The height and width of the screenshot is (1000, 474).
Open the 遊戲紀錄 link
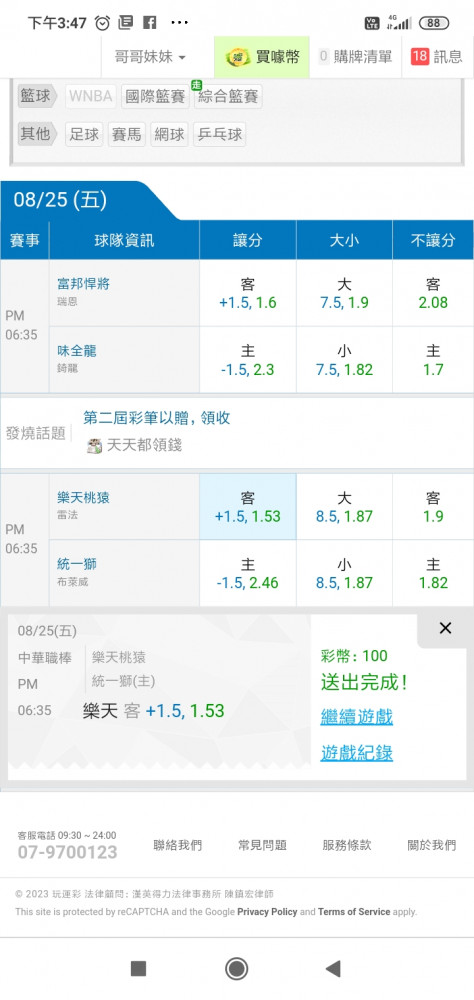coord(357,753)
